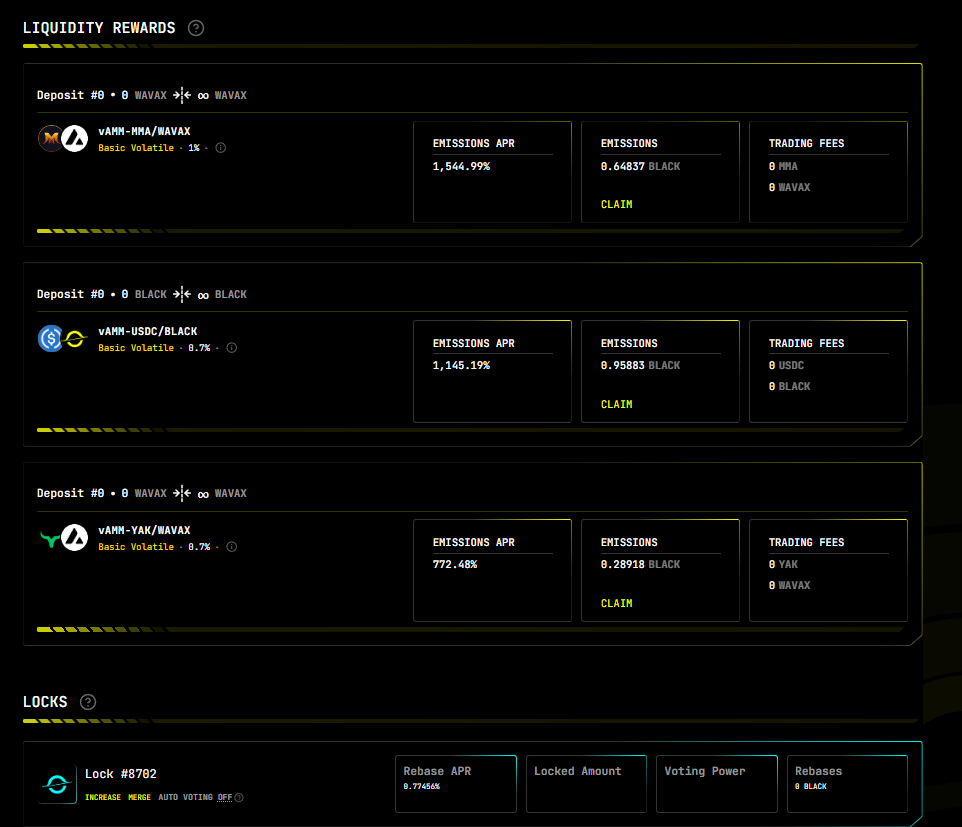962x827 pixels.
Task: Click the vAMM-MMA/WAVAX info icon
Action: pyautogui.click(x=221, y=148)
